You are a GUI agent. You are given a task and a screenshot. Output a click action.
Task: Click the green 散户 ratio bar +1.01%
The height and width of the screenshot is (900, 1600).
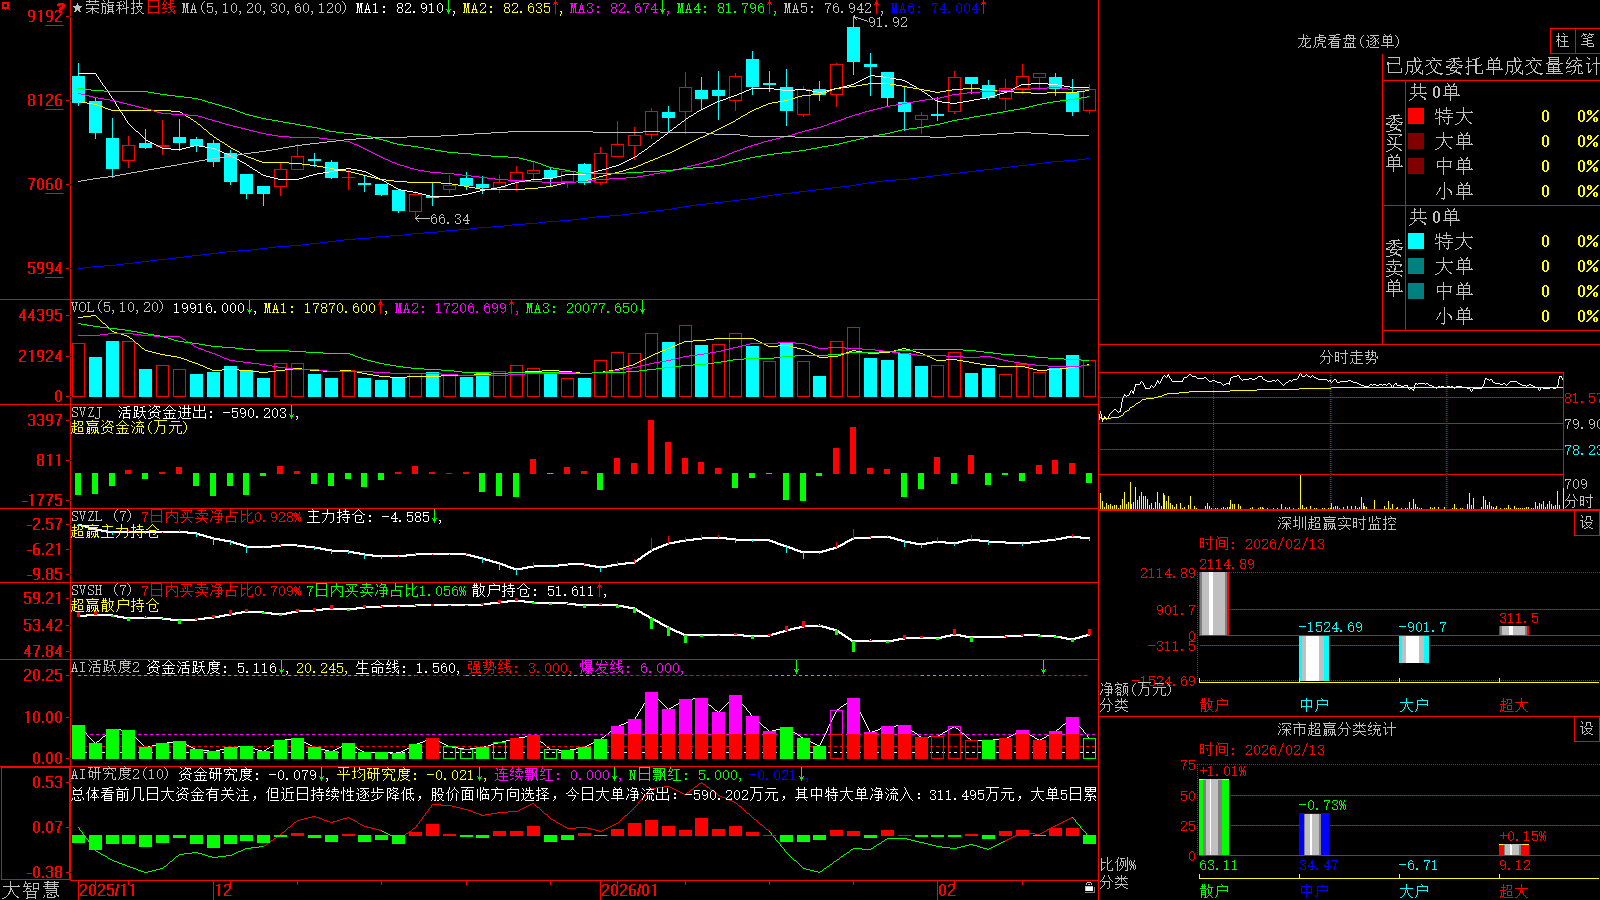pos(1214,817)
